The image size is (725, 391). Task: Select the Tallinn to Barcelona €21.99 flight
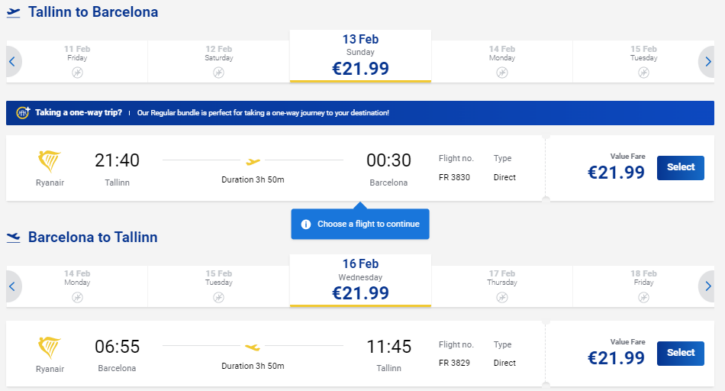(x=680, y=167)
